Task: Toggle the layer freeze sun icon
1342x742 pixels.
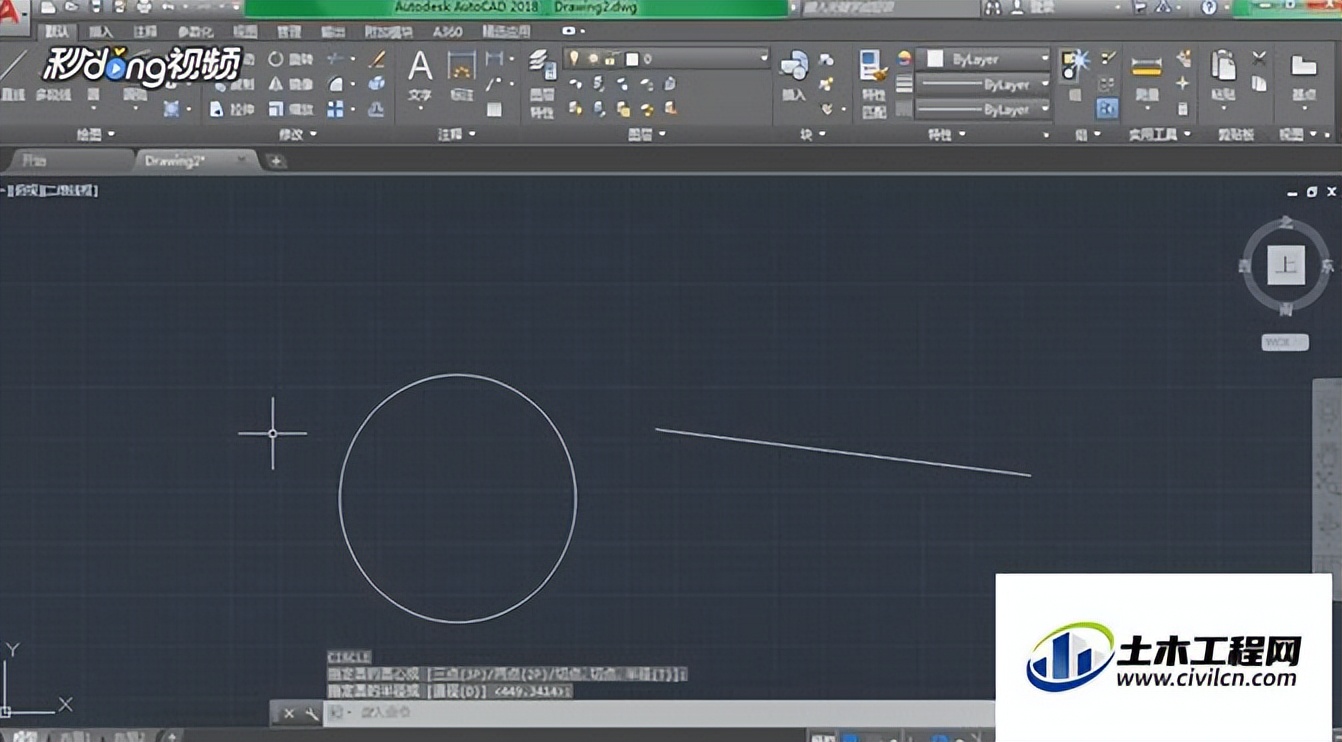Action: (592, 59)
